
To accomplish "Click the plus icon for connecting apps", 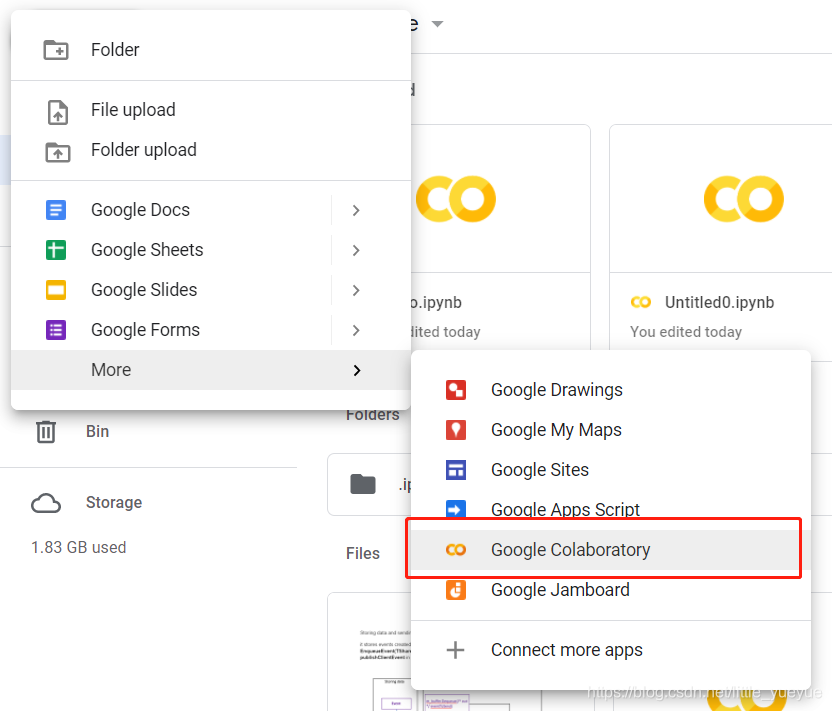I will tap(455, 650).
